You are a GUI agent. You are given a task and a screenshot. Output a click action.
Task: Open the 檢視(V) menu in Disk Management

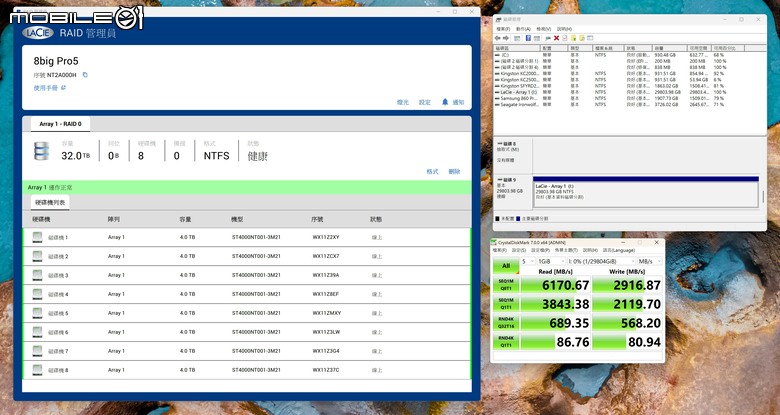[544, 29]
